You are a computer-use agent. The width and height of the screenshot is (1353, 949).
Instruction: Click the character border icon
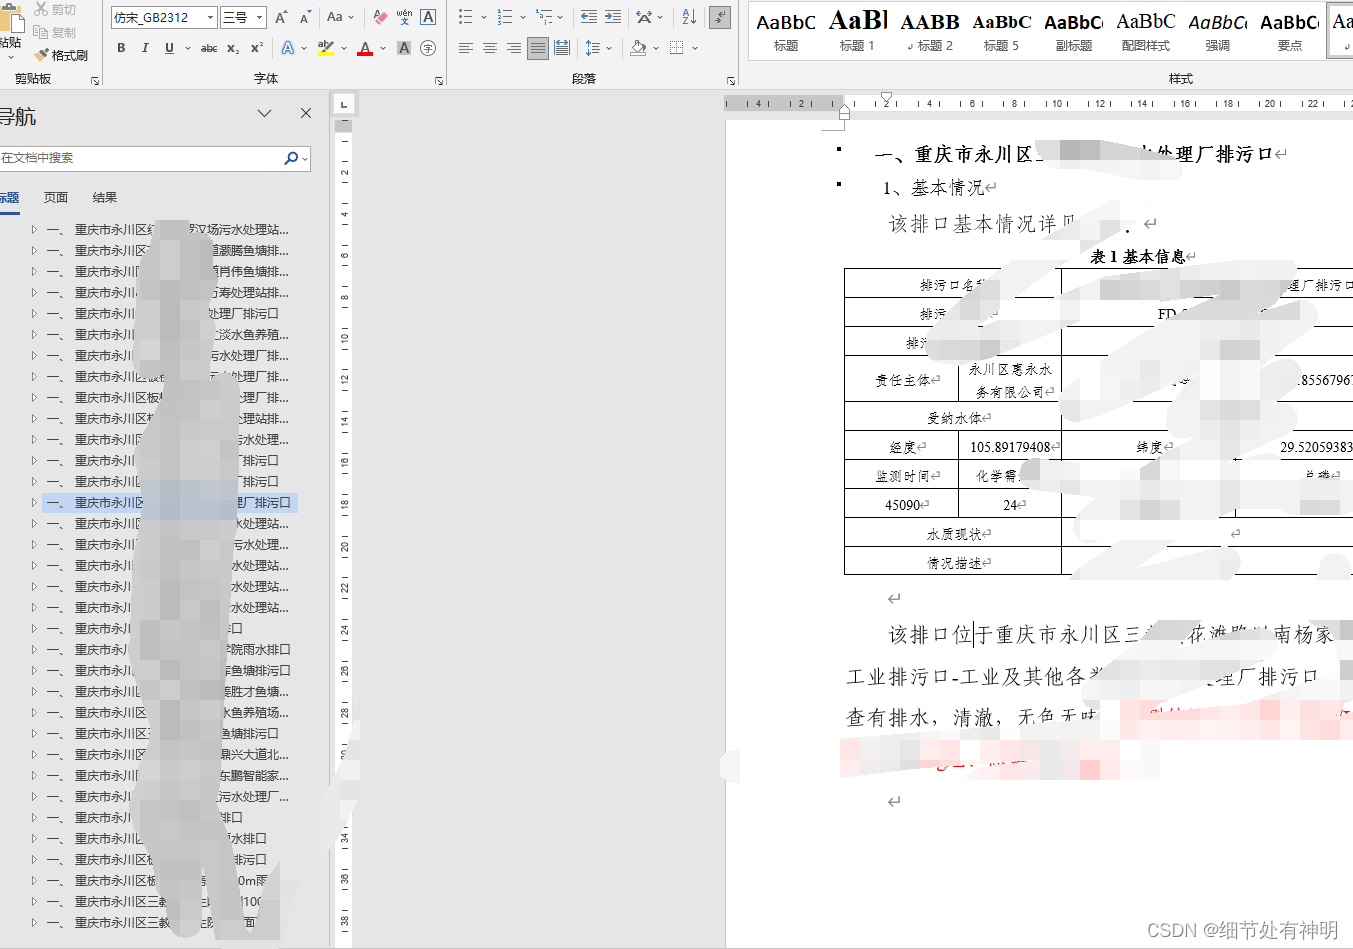coord(428,17)
